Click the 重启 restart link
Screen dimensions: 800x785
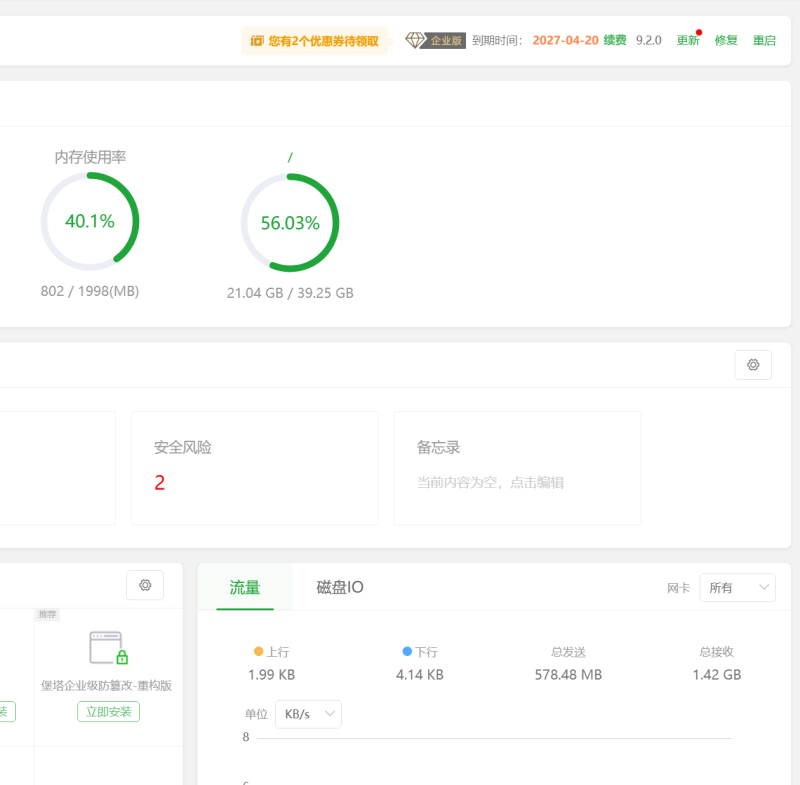(764, 41)
